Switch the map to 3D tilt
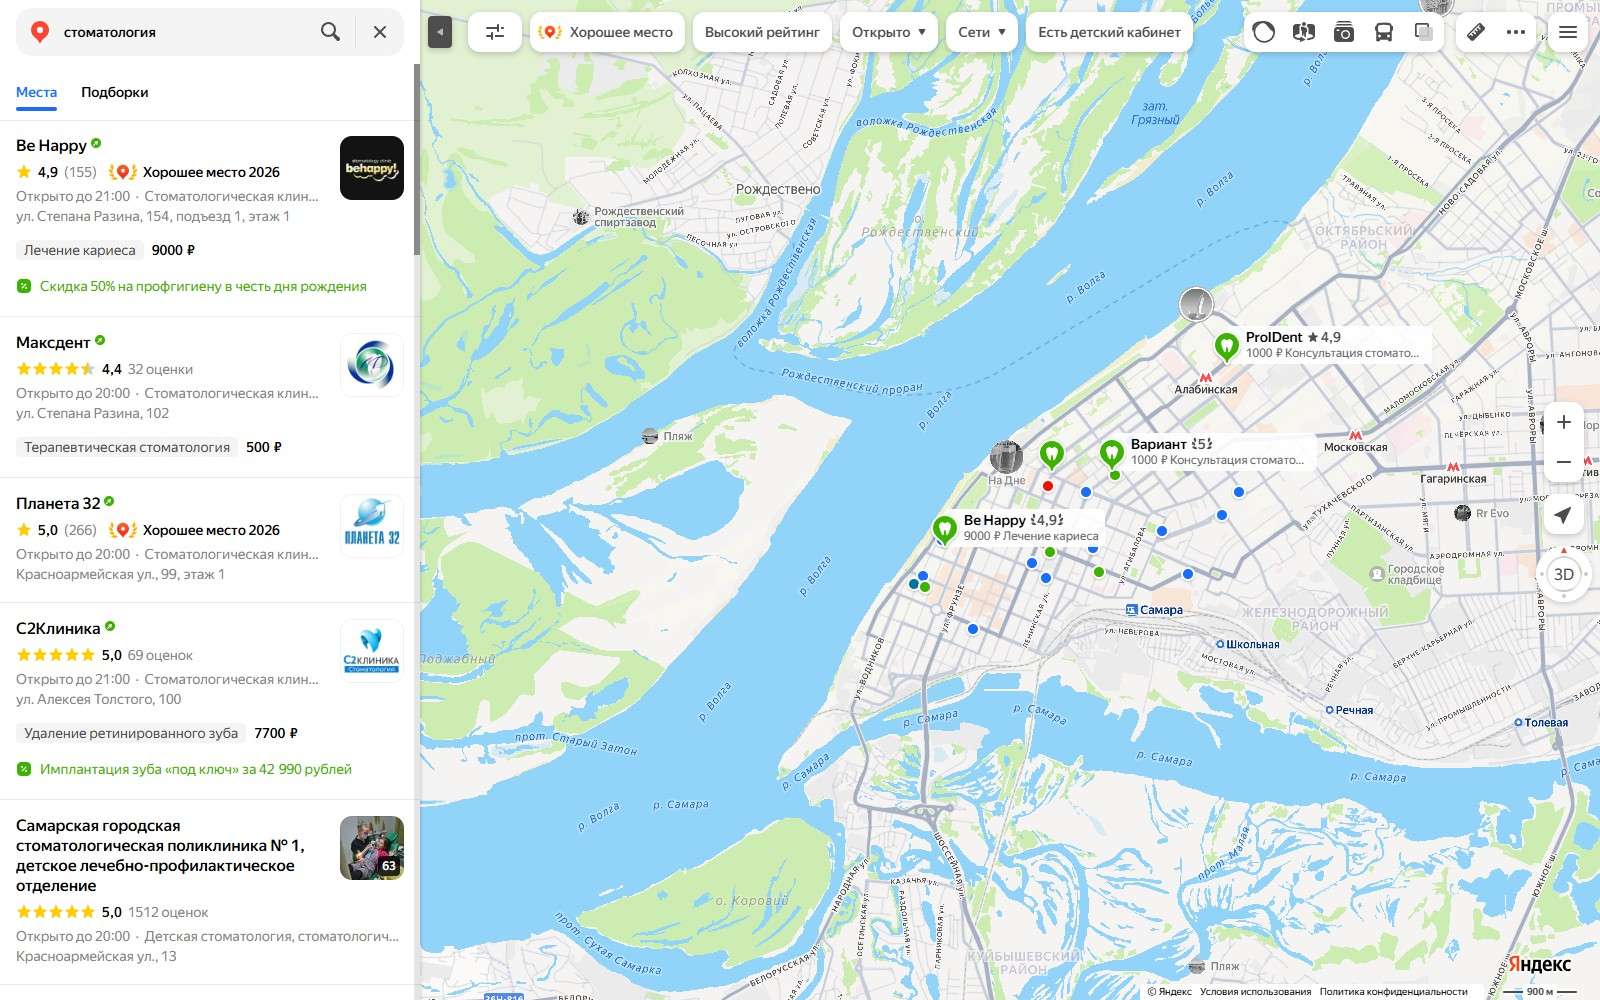The image size is (1600, 1000). coord(1564,574)
